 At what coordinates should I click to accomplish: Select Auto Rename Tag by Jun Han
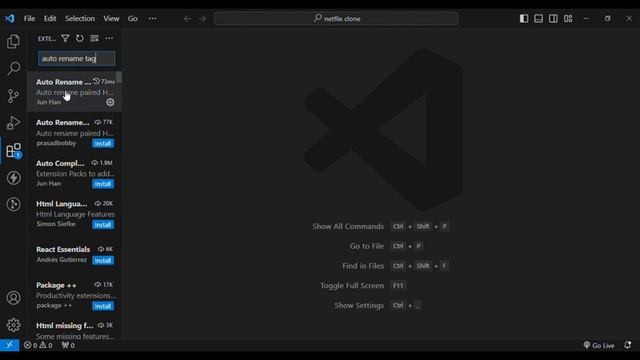pos(75,92)
